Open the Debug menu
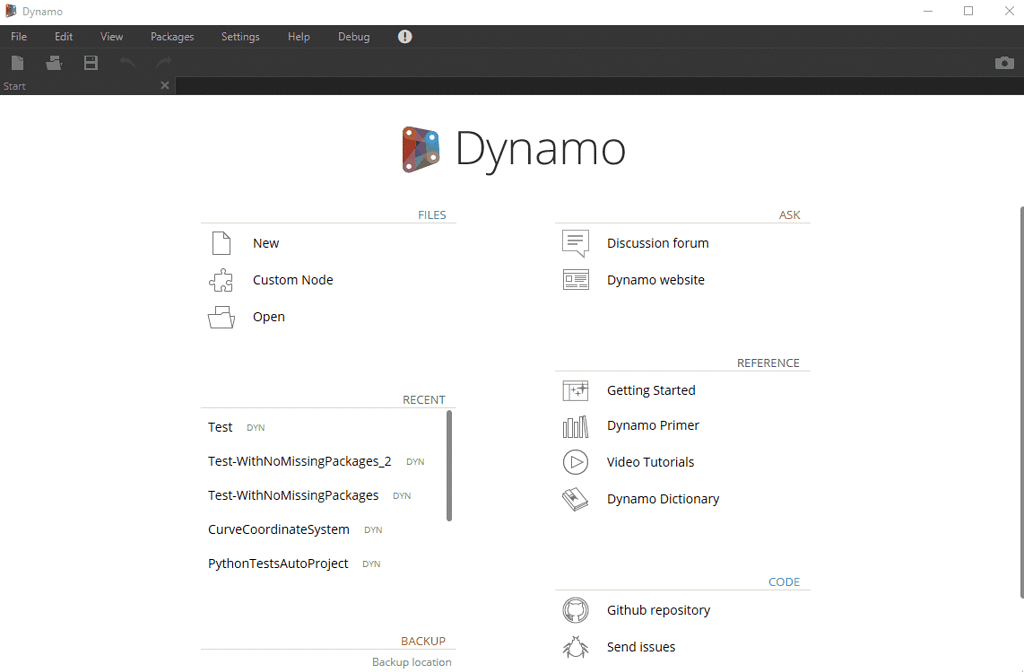 pyautogui.click(x=353, y=36)
